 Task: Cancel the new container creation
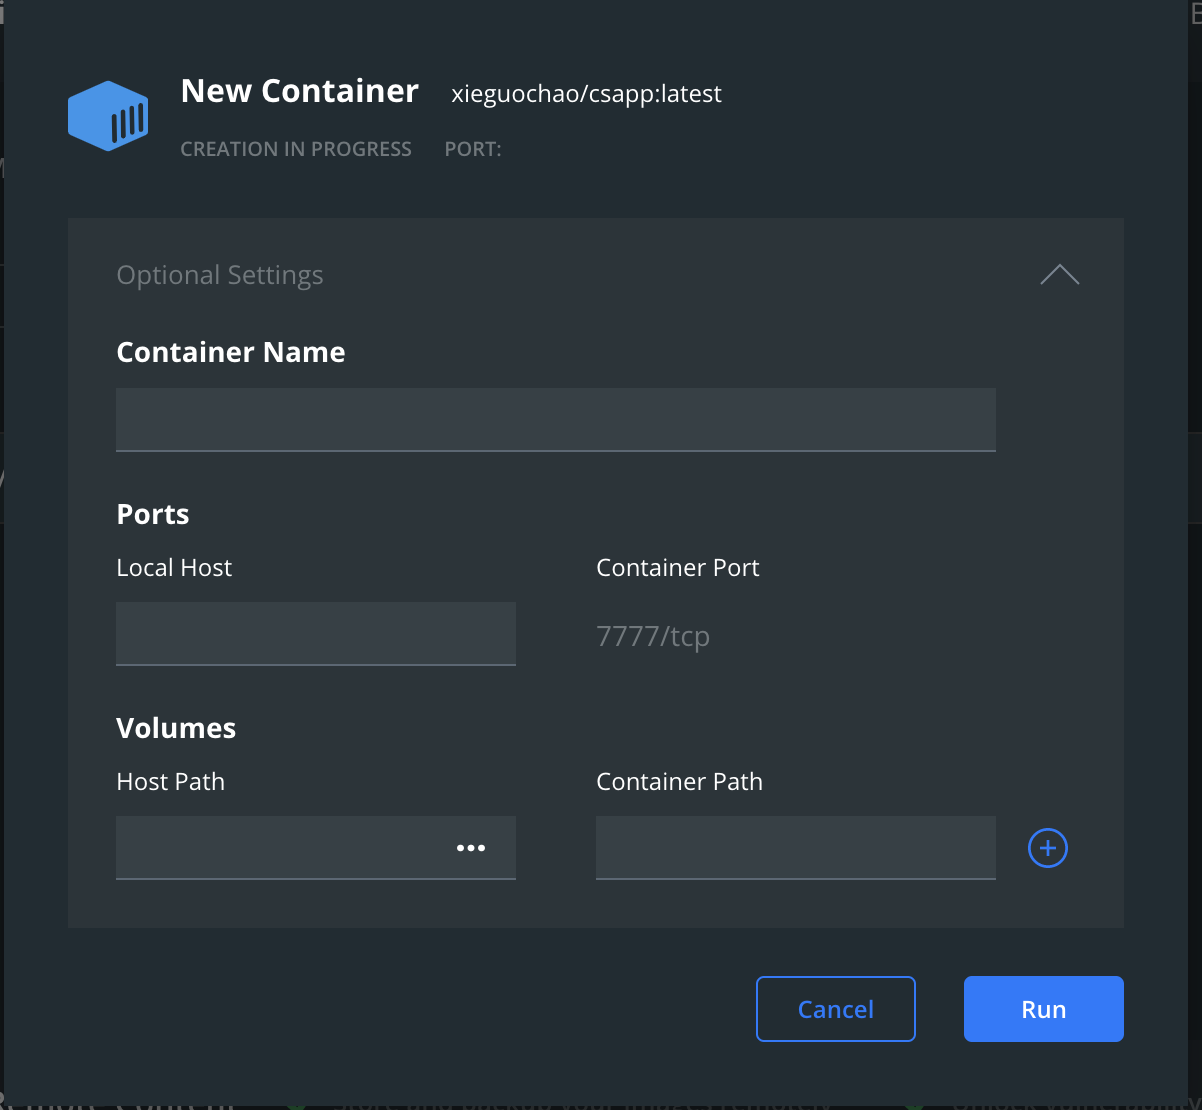(835, 1008)
